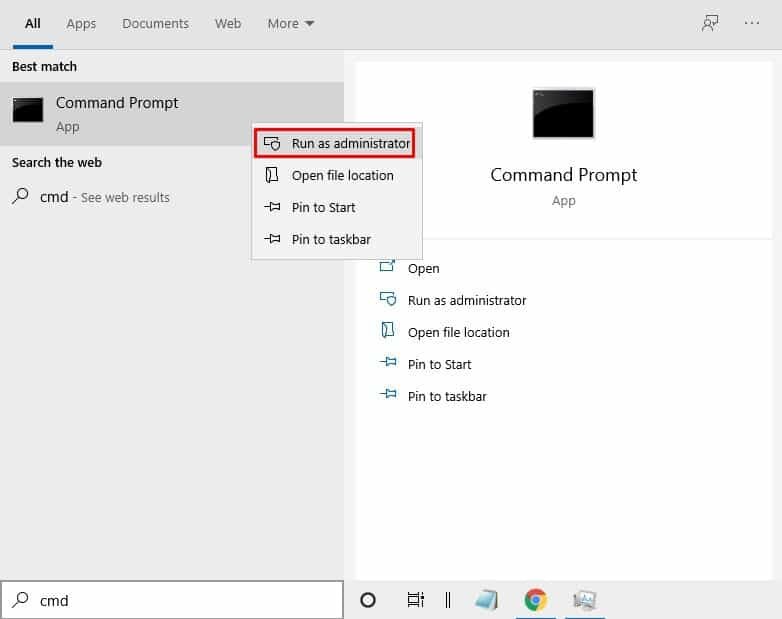Click Run as administrator in right panel
This screenshot has height=619, width=782.
click(x=466, y=300)
